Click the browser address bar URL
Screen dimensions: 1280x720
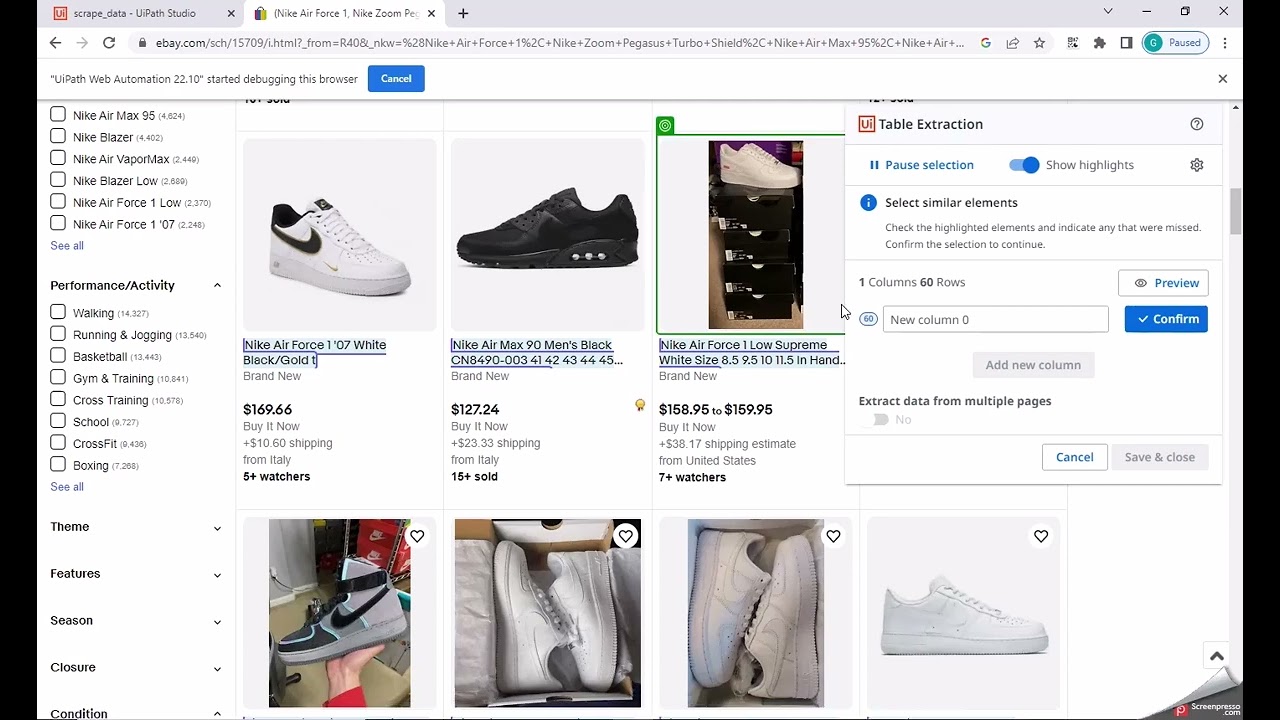pyautogui.click(x=560, y=43)
